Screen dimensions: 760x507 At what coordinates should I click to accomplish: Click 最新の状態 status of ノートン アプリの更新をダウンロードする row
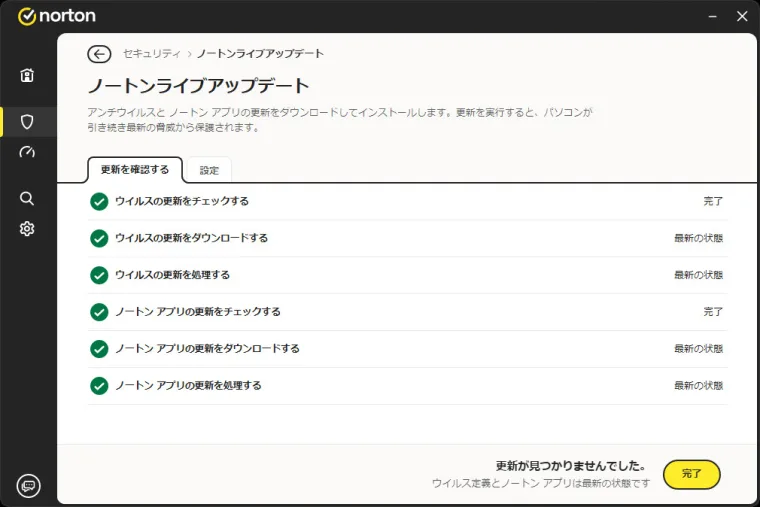tap(698, 349)
